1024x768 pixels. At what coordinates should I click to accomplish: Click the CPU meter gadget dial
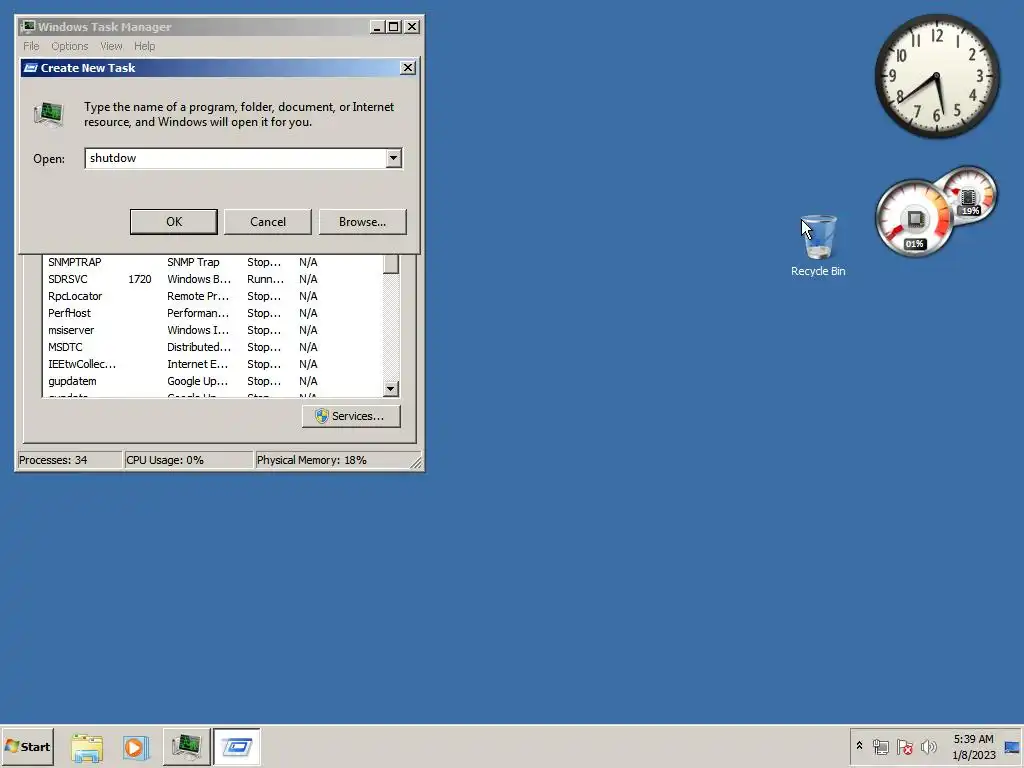[x=914, y=219]
